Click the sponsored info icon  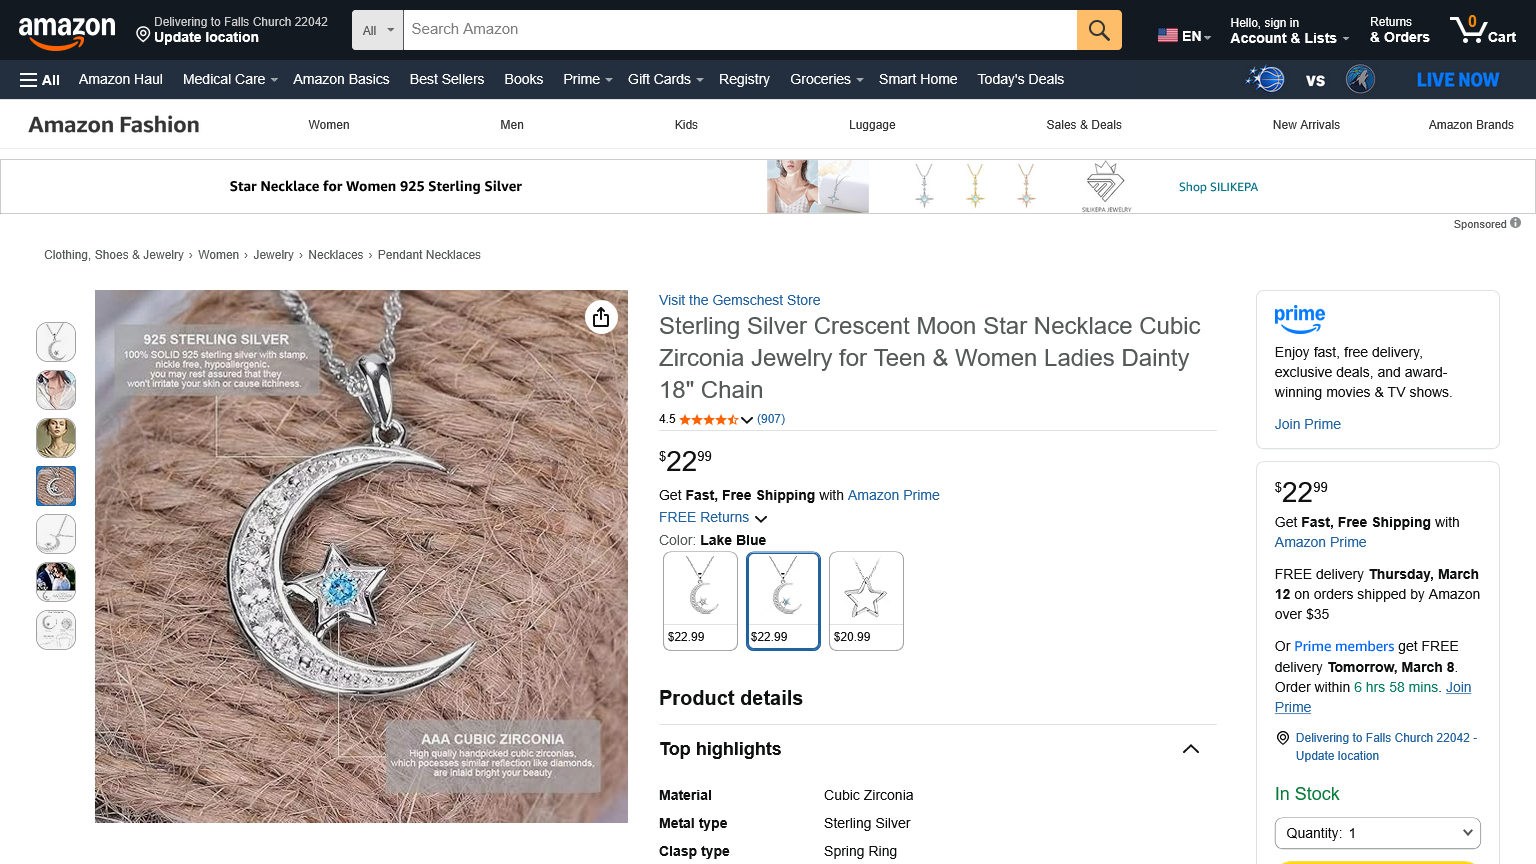[1515, 223]
